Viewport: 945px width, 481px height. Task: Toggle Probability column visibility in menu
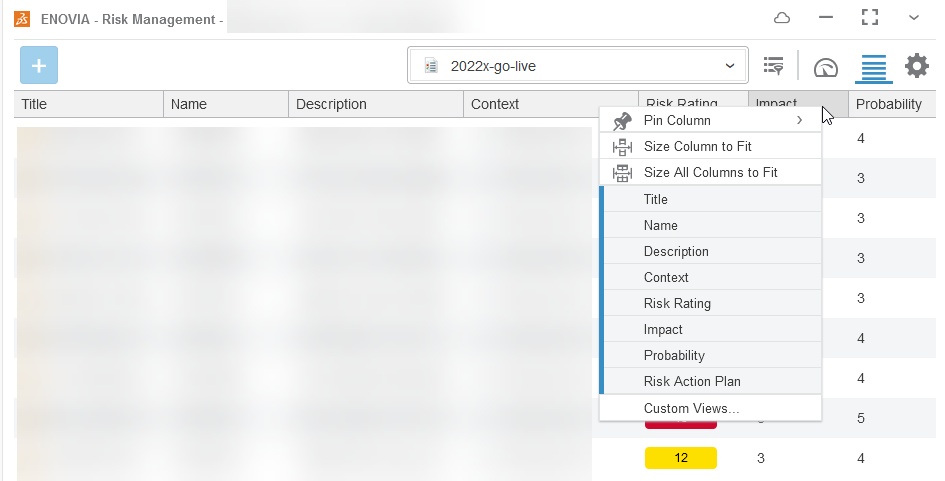pyautogui.click(x=711, y=354)
